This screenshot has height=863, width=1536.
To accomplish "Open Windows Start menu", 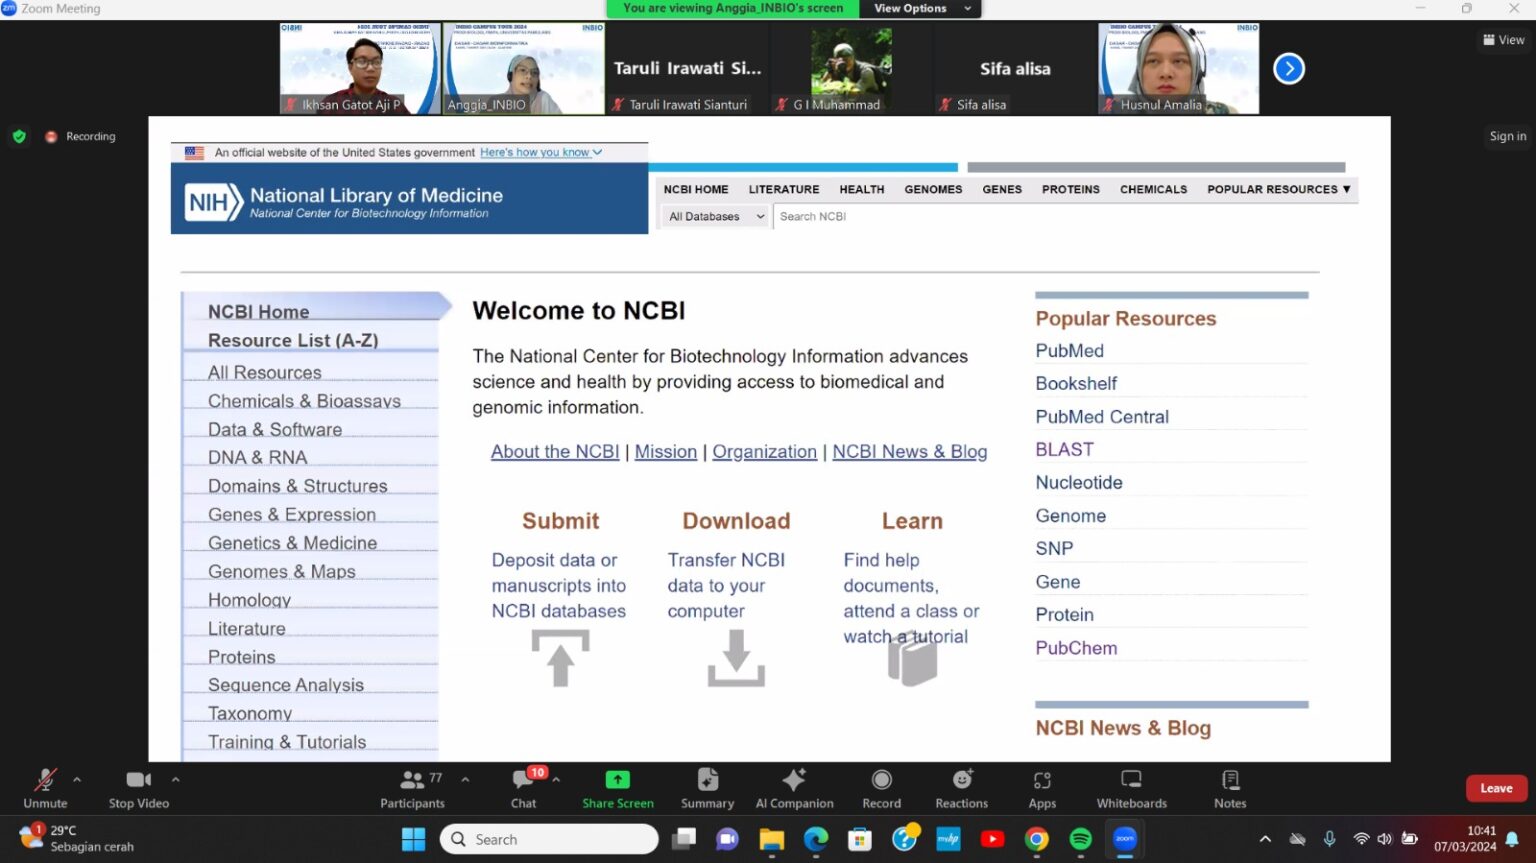I will pyautogui.click(x=413, y=839).
